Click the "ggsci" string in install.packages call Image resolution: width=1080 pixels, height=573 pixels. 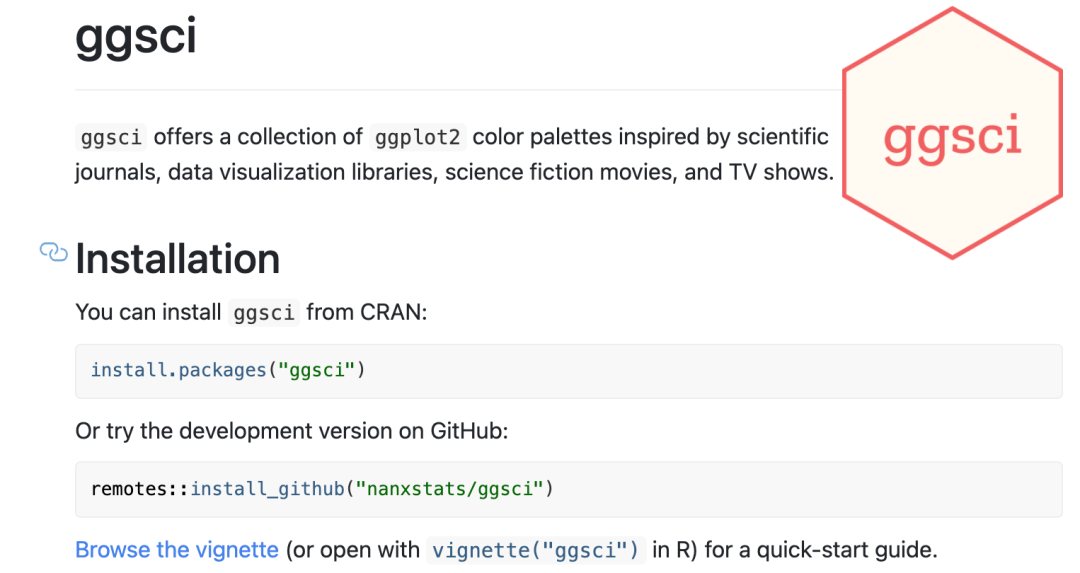tap(316, 371)
